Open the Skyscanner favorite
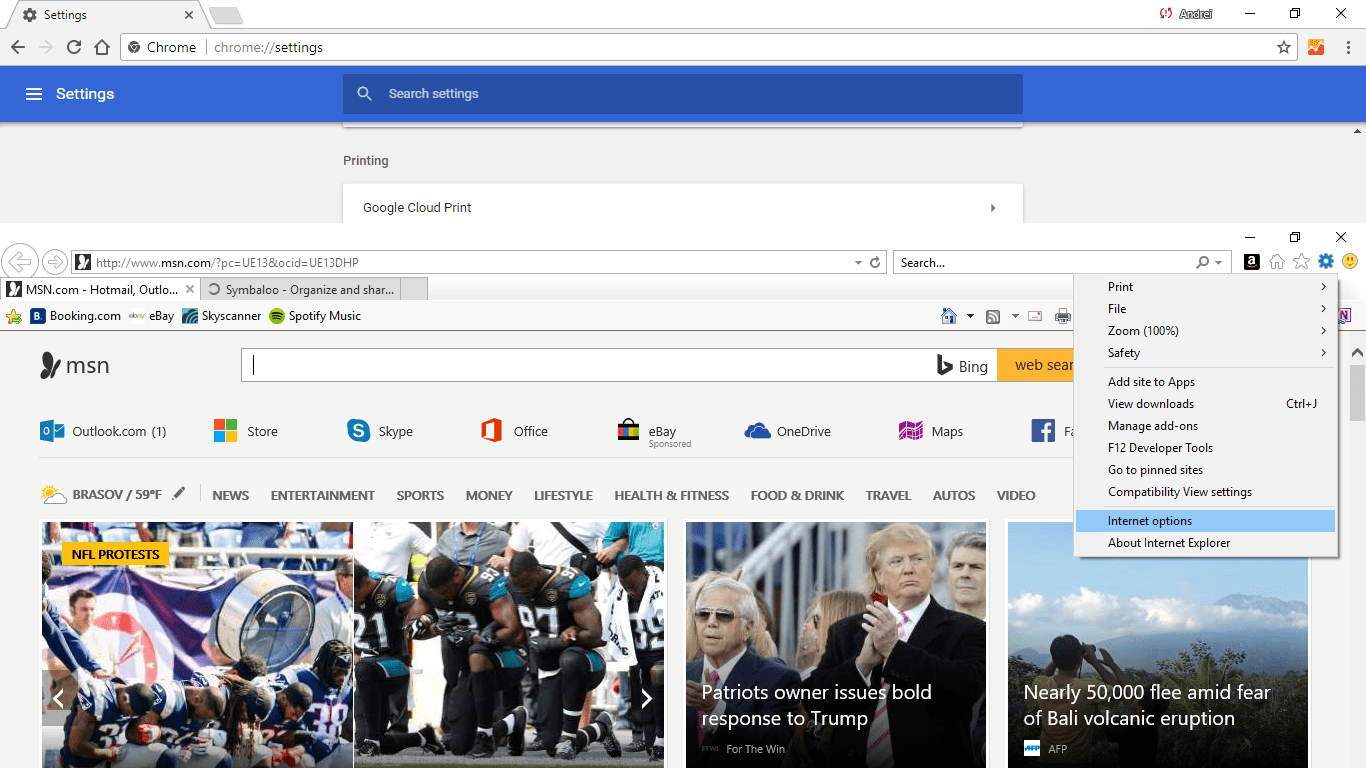1366x768 pixels. (222, 316)
